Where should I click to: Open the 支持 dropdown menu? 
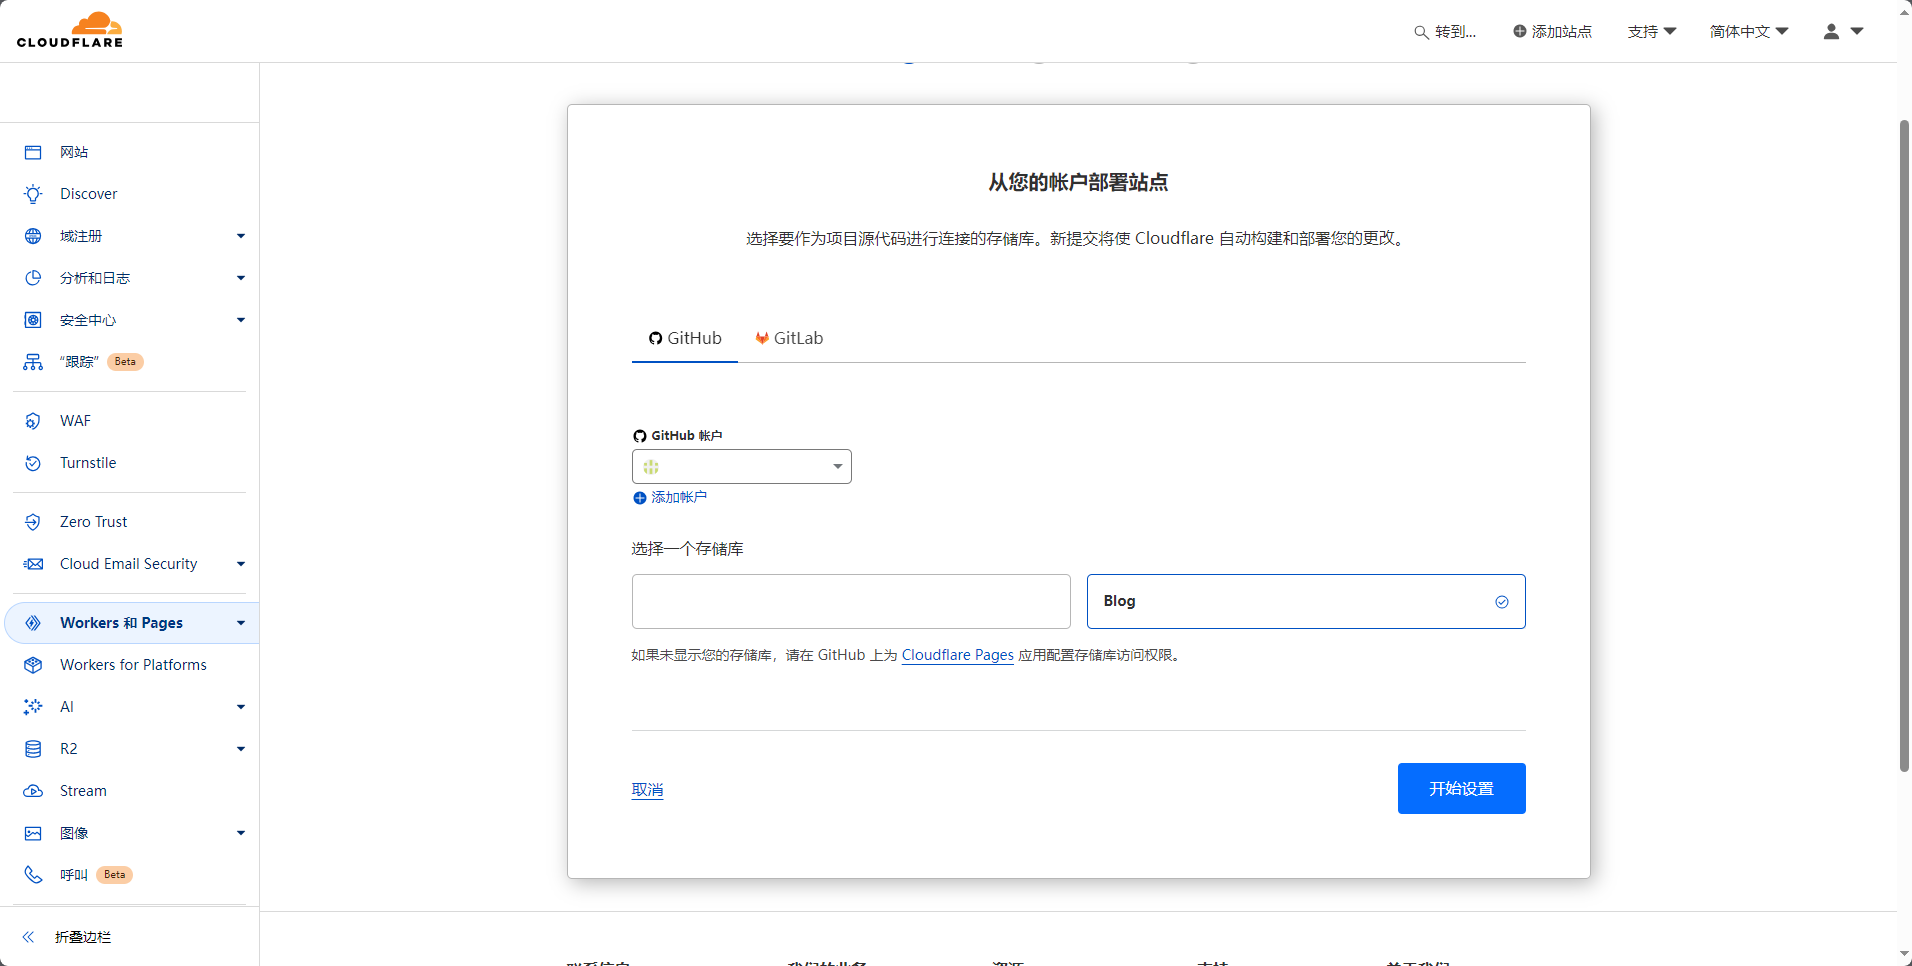1651,32
